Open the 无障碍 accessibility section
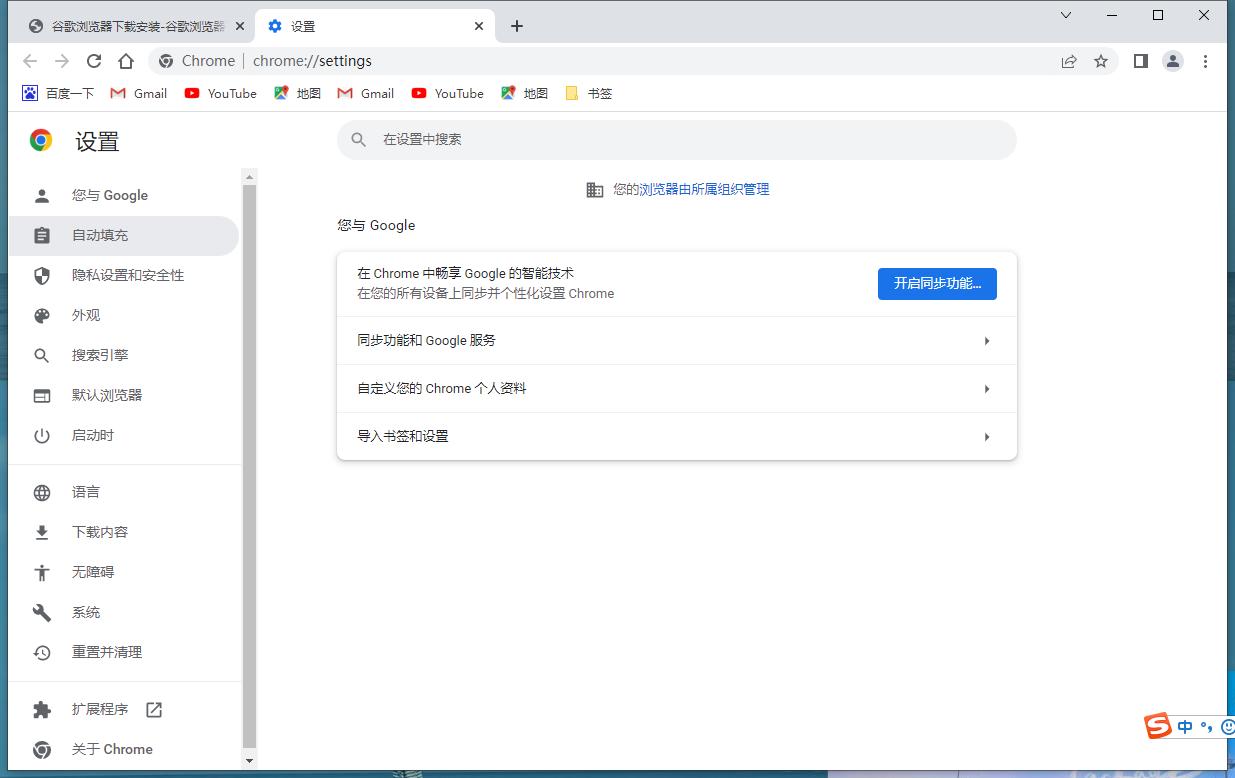Viewport: 1235px width, 778px height. (x=92, y=571)
